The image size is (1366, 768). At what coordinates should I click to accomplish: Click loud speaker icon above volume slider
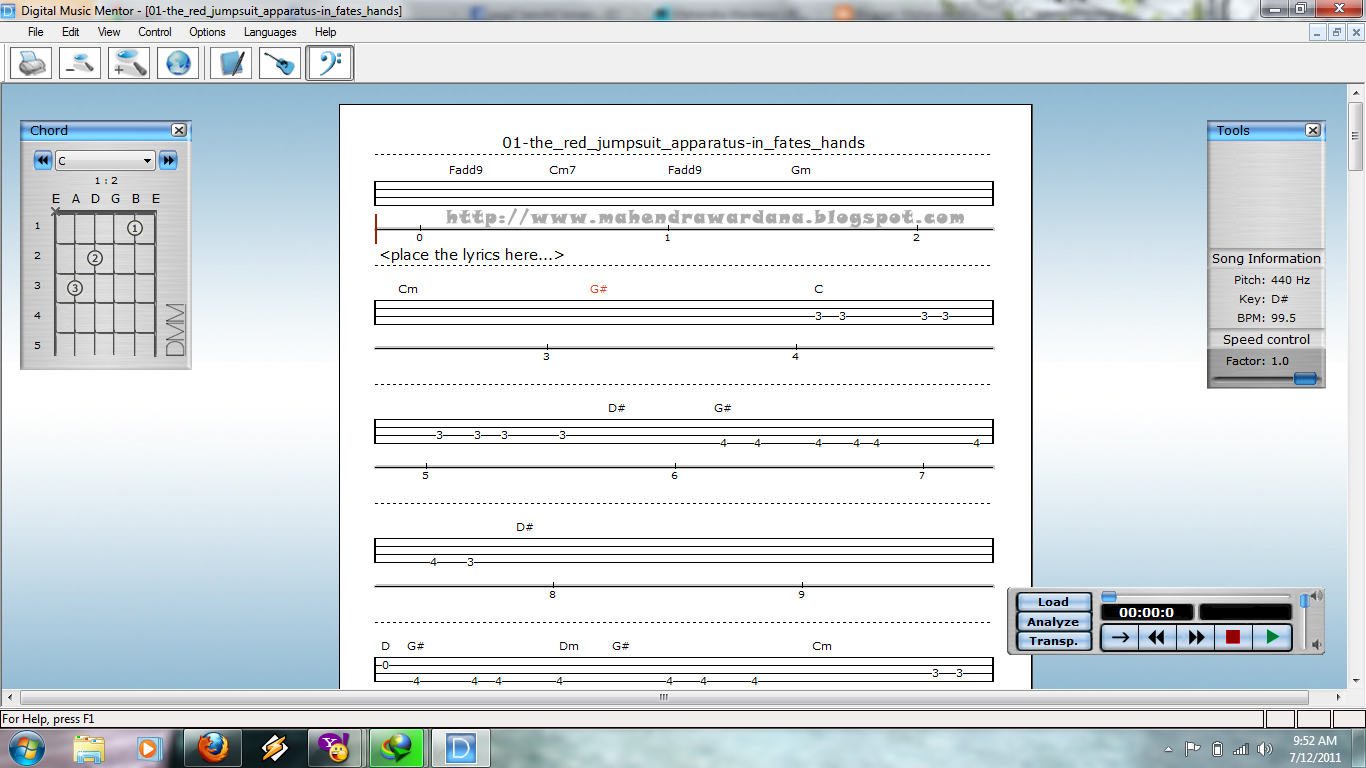point(1317,596)
